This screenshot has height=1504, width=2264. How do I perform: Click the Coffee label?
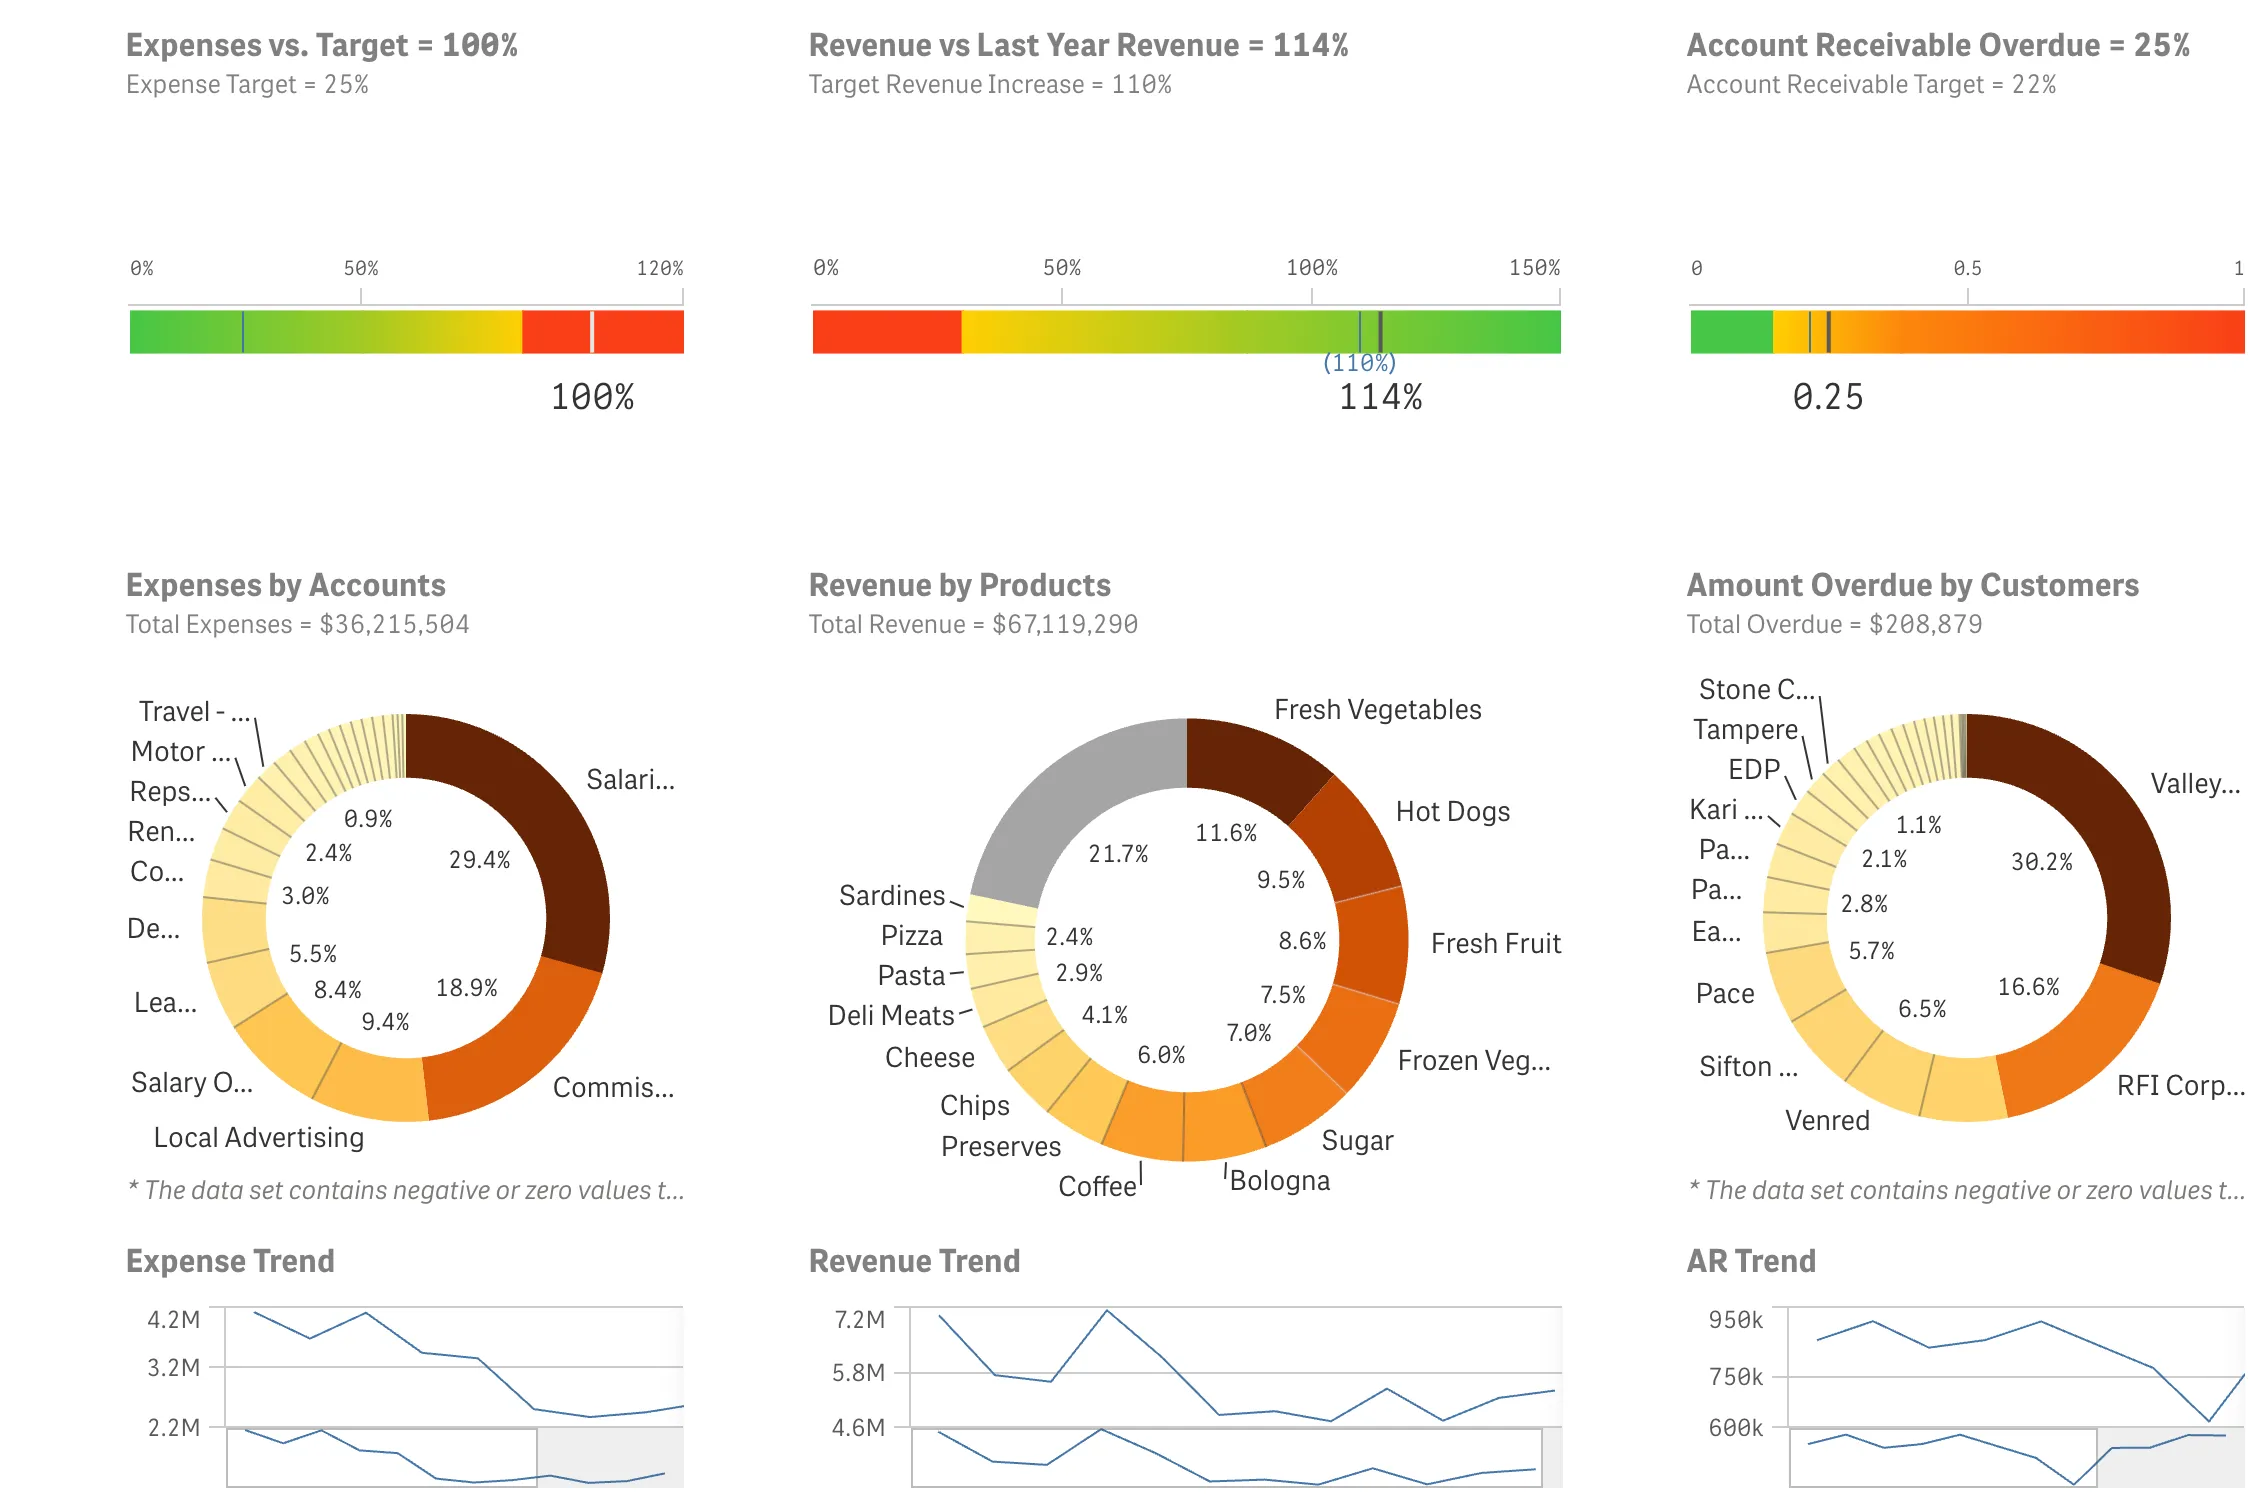(x=1098, y=1186)
